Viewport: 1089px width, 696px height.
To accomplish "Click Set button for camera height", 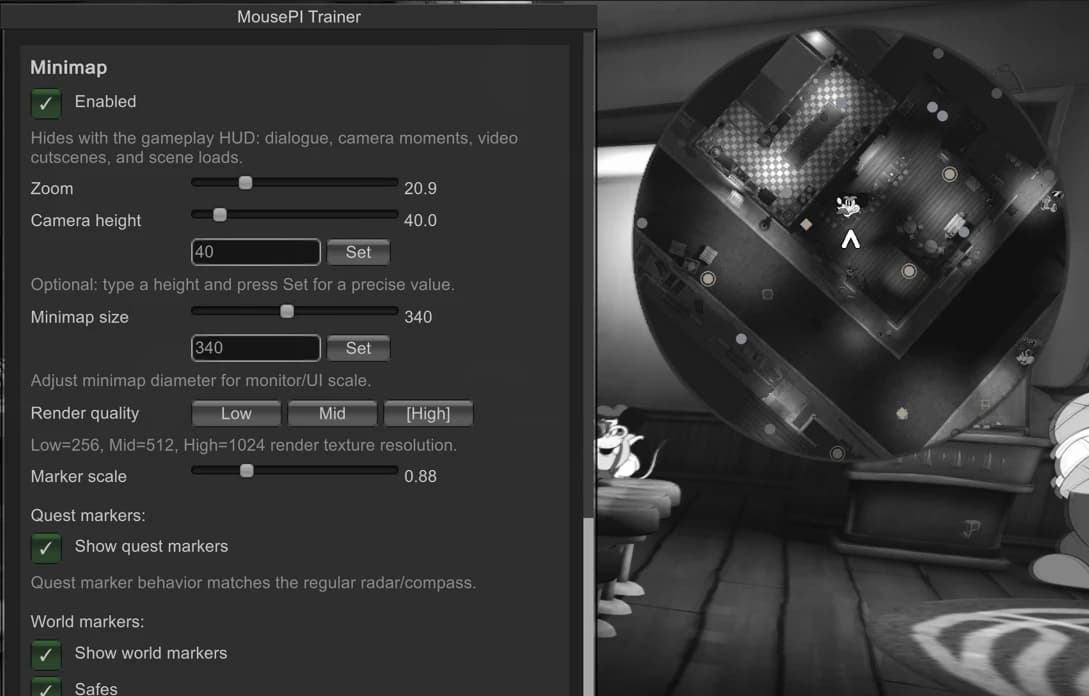I will 358,252.
